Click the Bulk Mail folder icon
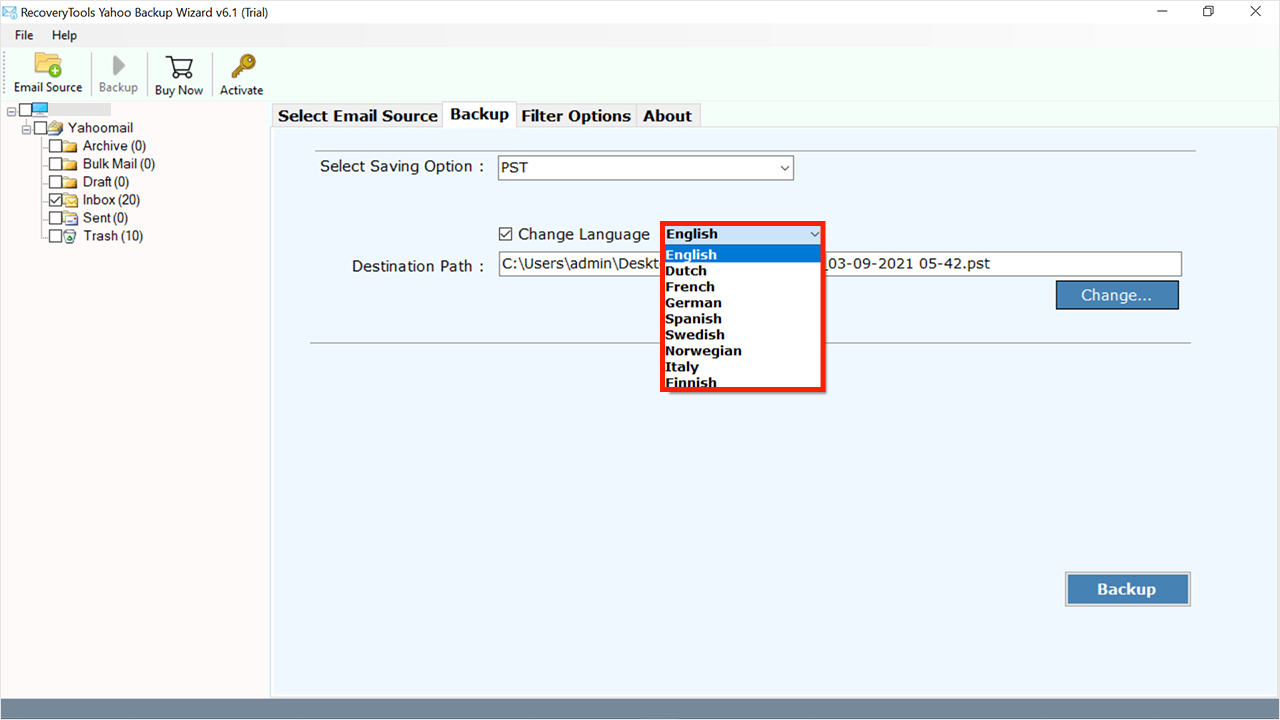The width and height of the screenshot is (1280, 720). 70,164
